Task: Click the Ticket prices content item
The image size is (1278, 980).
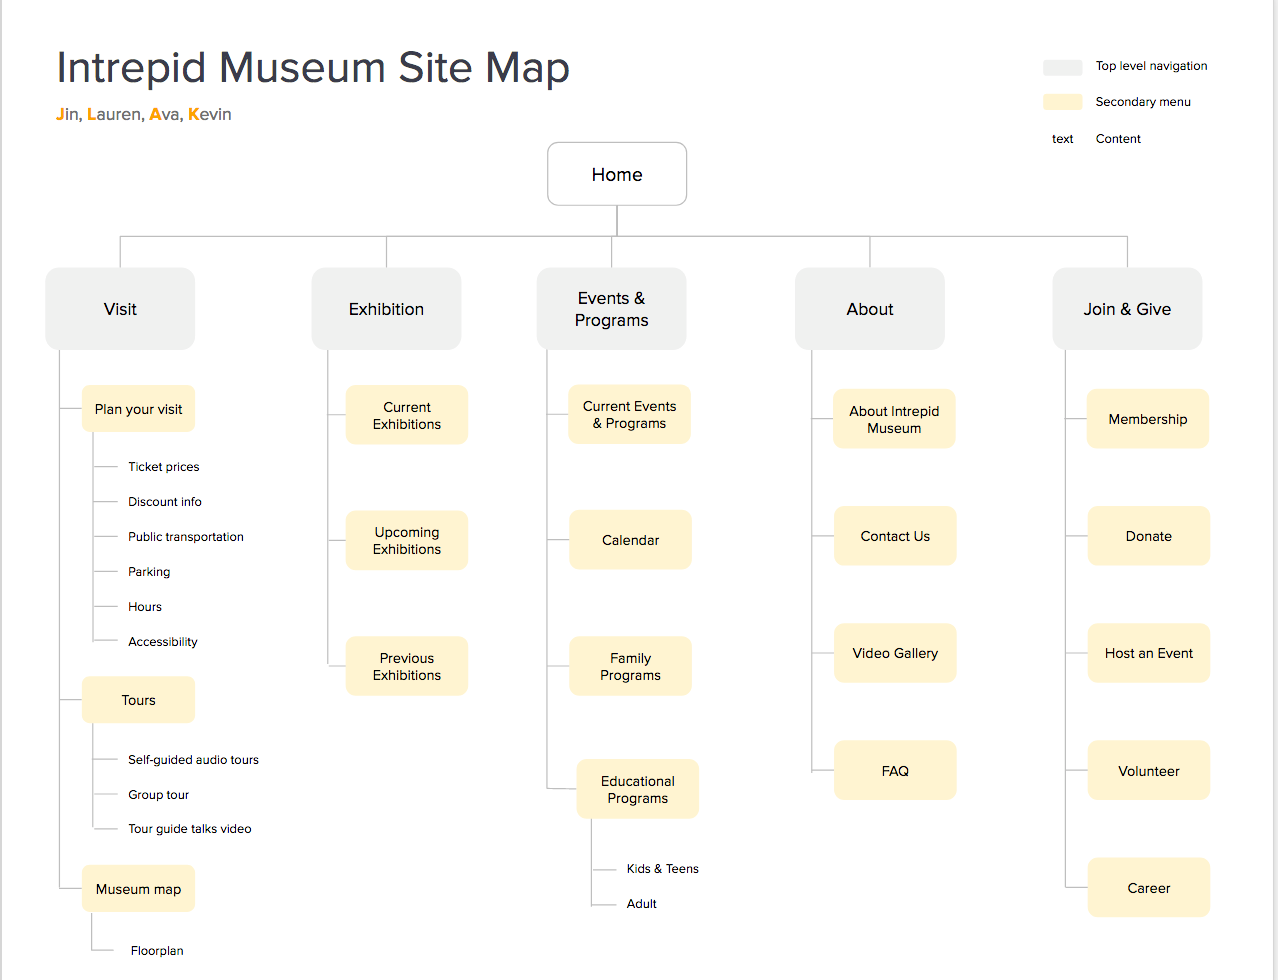Action: point(164,467)
